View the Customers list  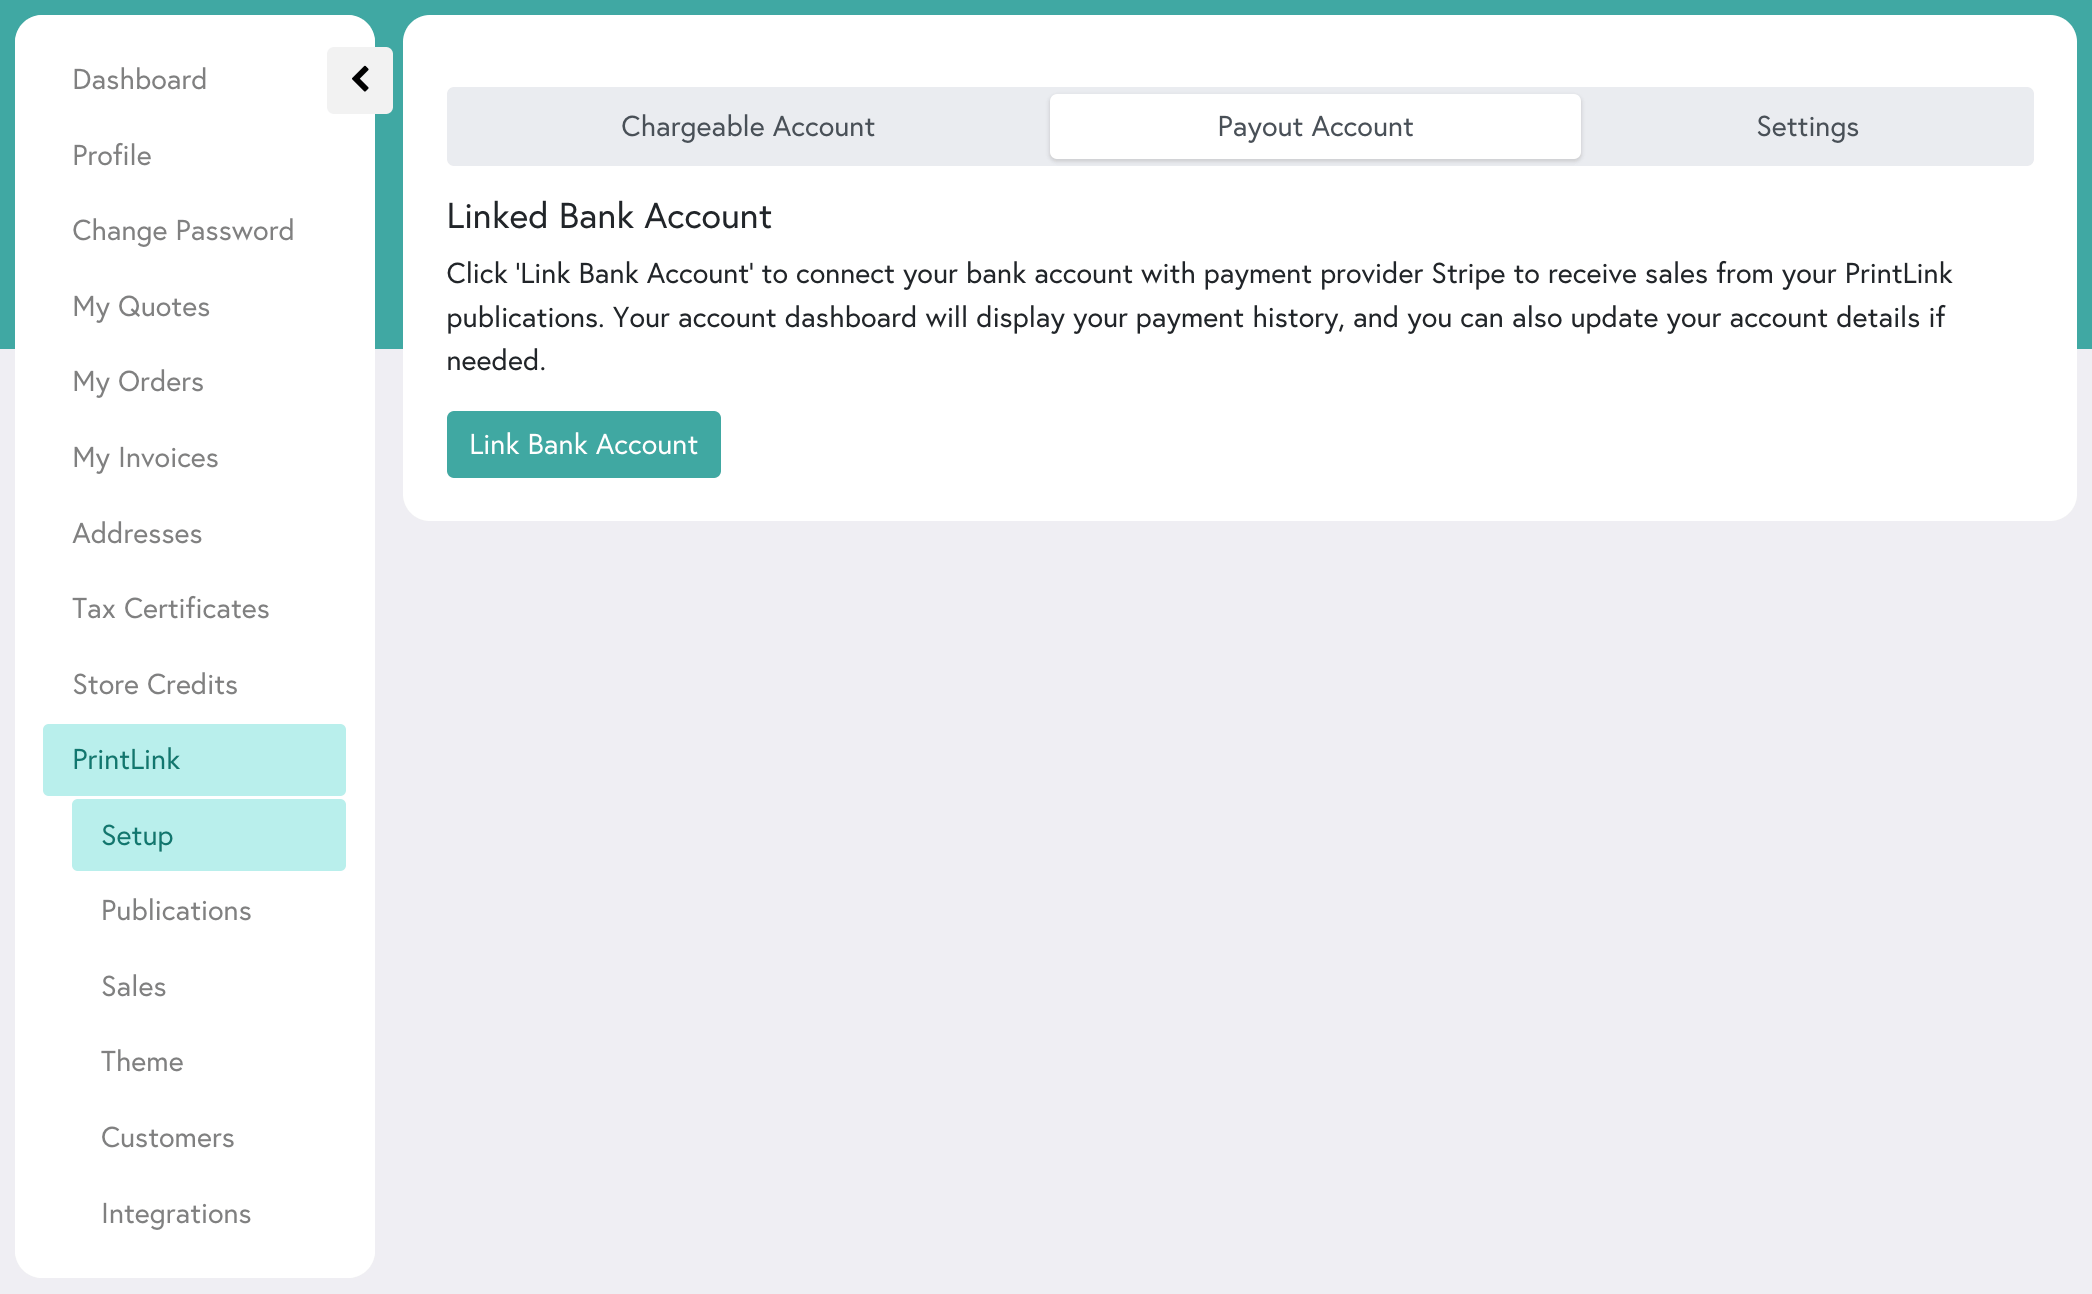[x=167, y=1137]
